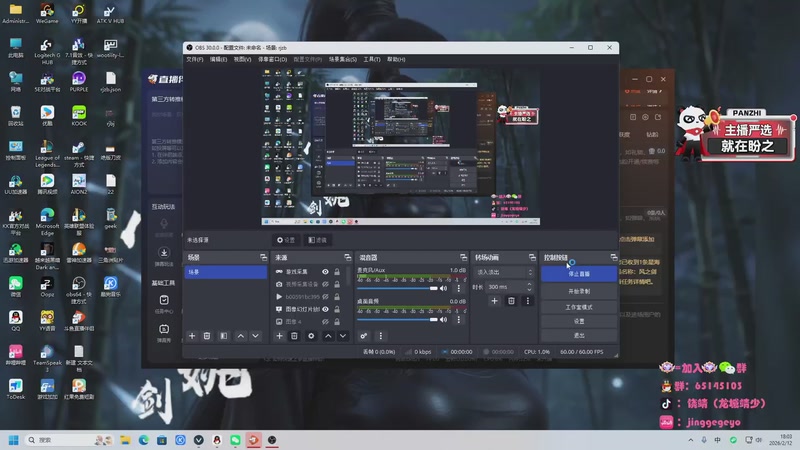Open the KOOK desktop shortcut

pos(79,116)
